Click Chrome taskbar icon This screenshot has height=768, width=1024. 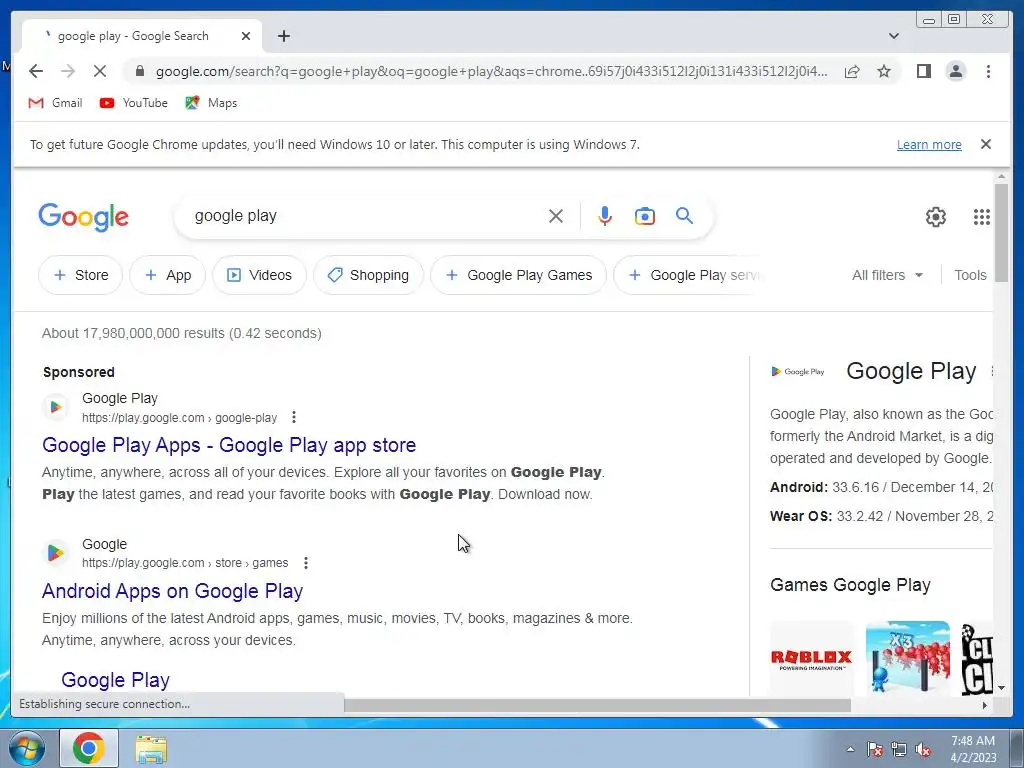tap(89, 748)
